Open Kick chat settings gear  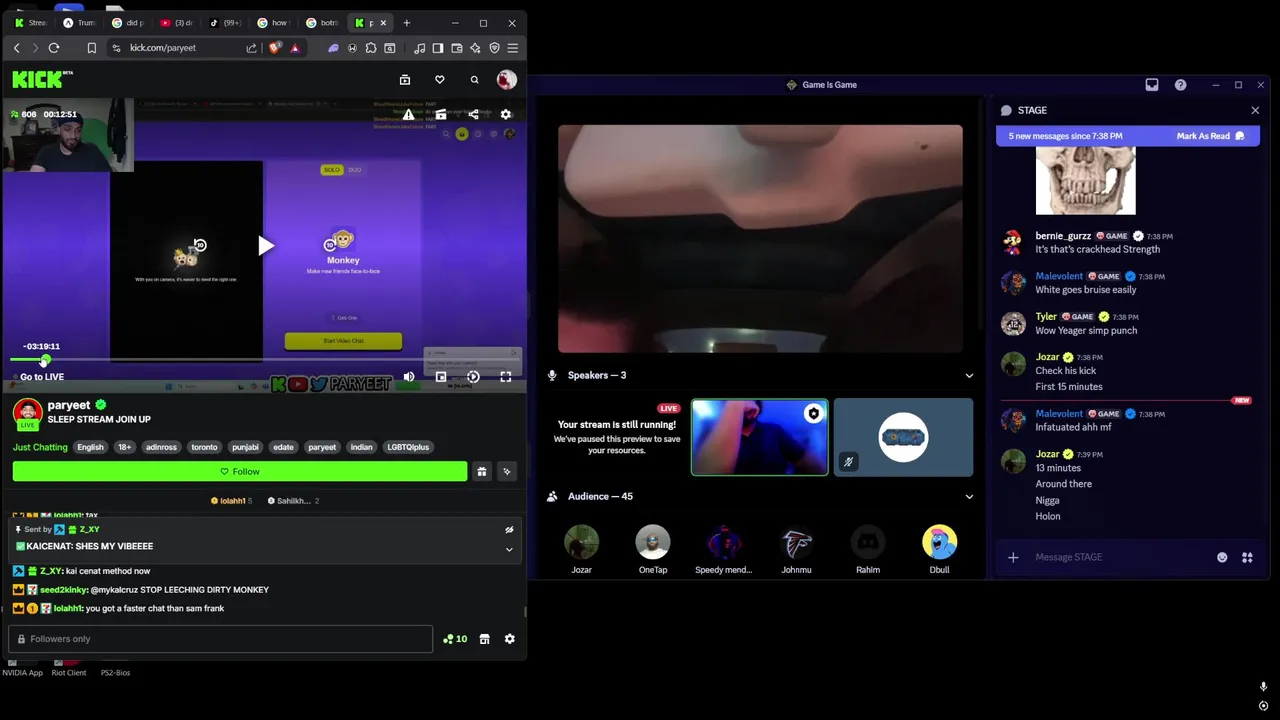509,639
